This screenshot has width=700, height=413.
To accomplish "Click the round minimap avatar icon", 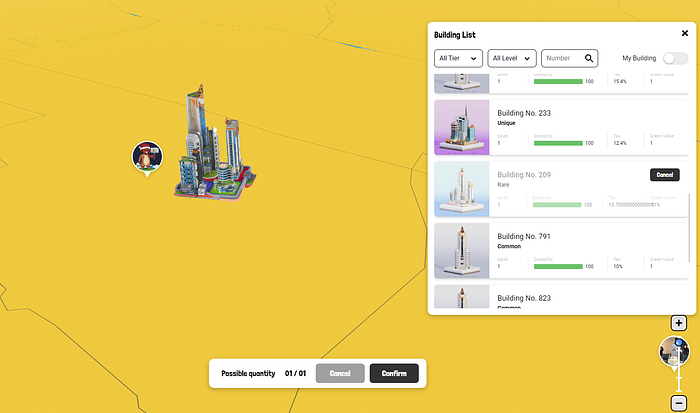I will (673, 352).
